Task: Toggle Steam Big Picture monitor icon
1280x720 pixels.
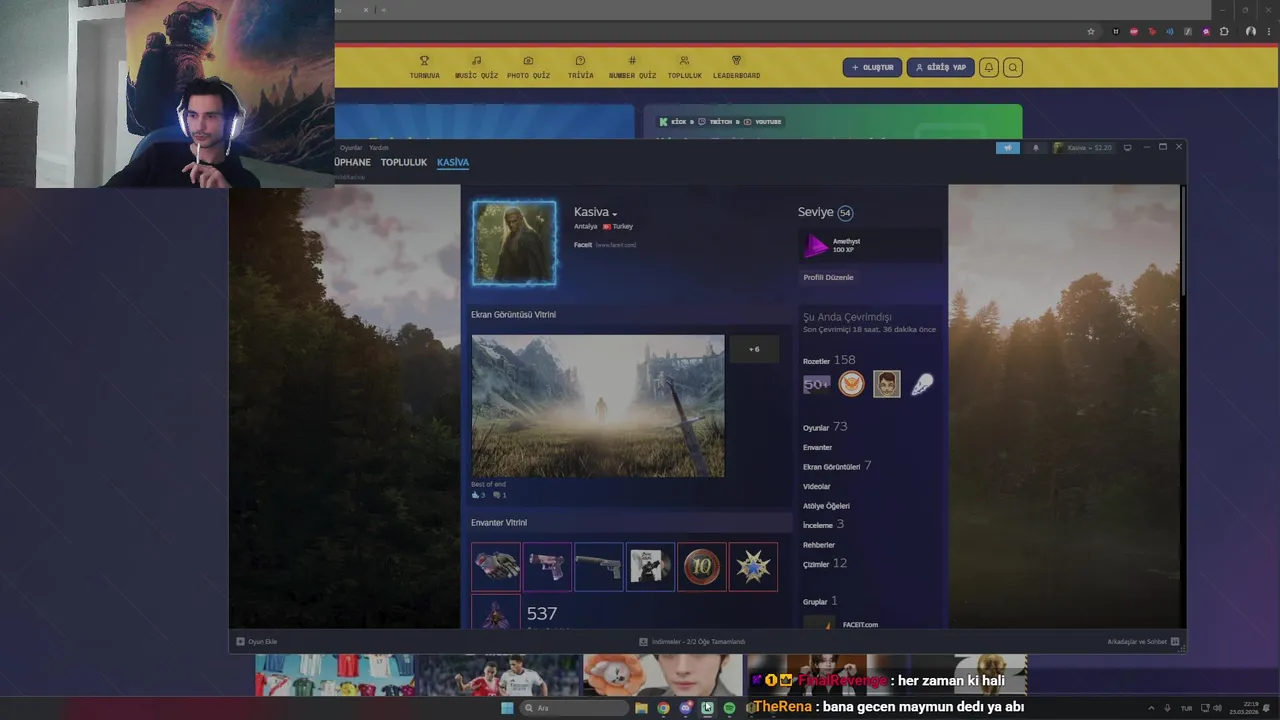Action: (1128, 148)
